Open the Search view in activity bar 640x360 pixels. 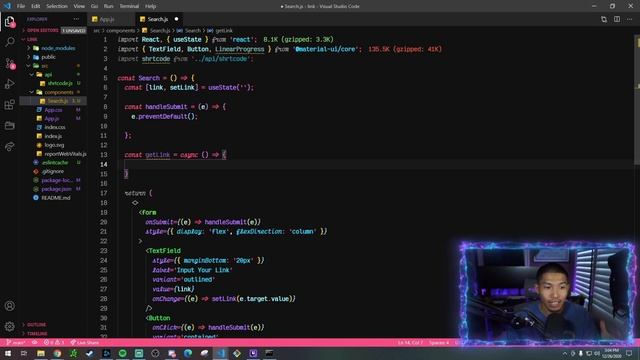(10, 42)
